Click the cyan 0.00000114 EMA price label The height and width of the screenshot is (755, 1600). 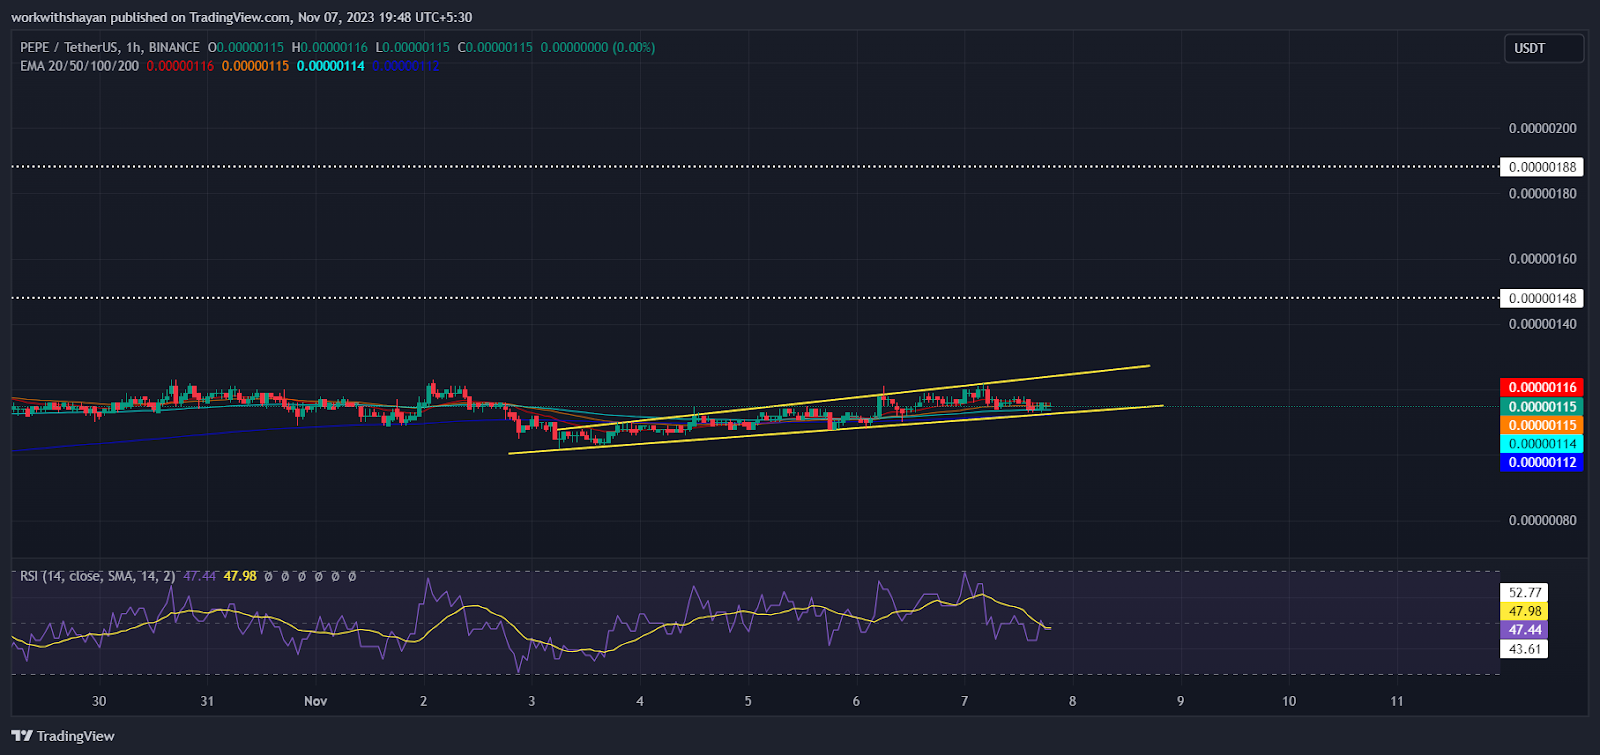click(x=1541, y=444)
